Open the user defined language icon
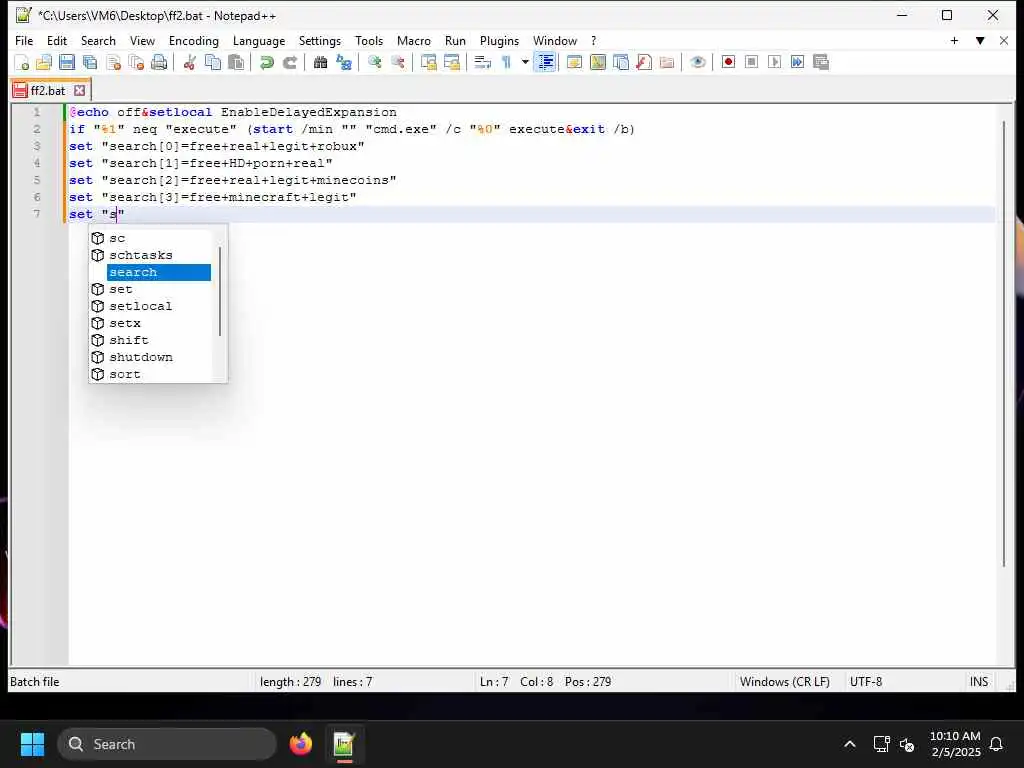Image resolution: width=1024 pixels, height=768 pixels. [574, 63]
